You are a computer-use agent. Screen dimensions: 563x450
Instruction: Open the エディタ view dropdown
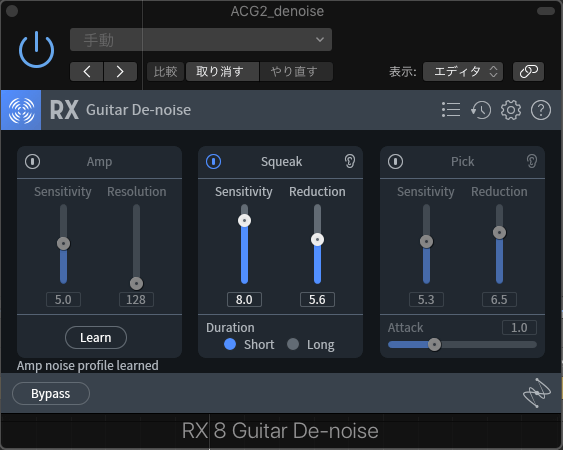[463, 71]
